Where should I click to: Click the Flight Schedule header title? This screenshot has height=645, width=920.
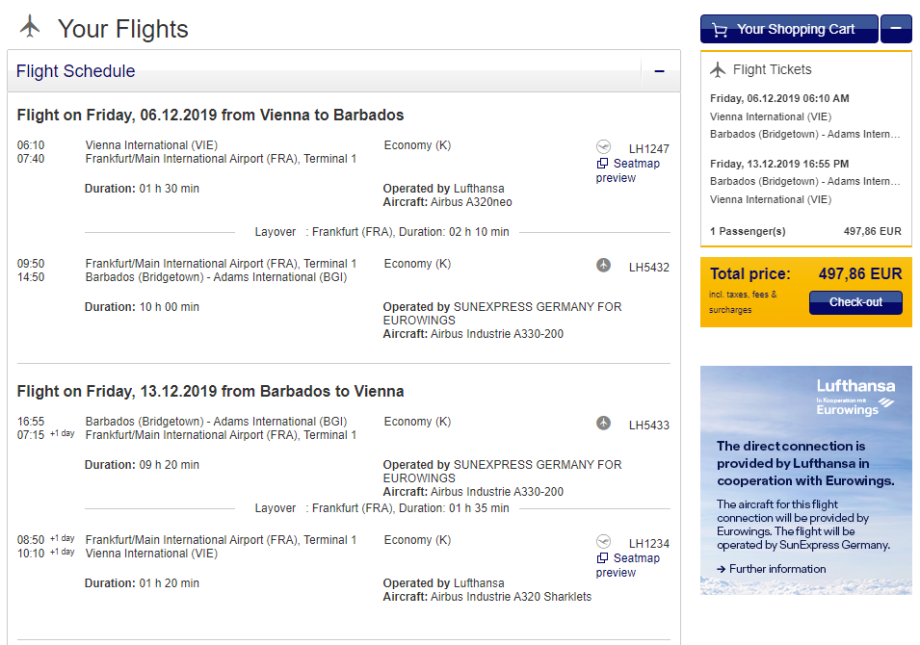(x=76, y=72)
